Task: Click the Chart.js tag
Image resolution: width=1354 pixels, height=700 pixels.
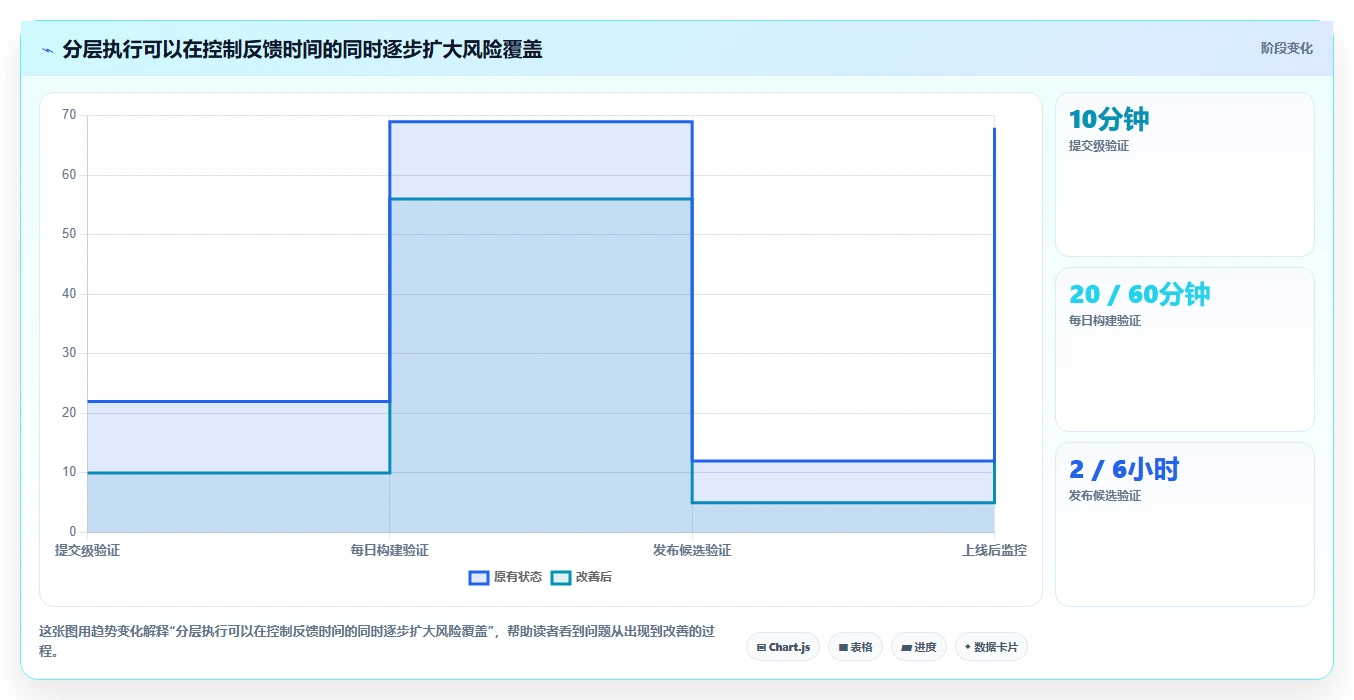Action: point(783,647)
